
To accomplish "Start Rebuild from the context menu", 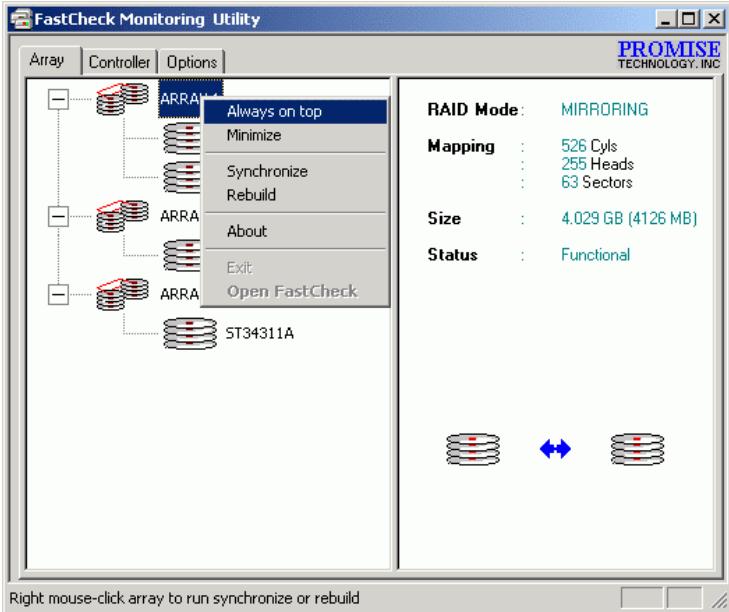I will [x=295, y=195].
